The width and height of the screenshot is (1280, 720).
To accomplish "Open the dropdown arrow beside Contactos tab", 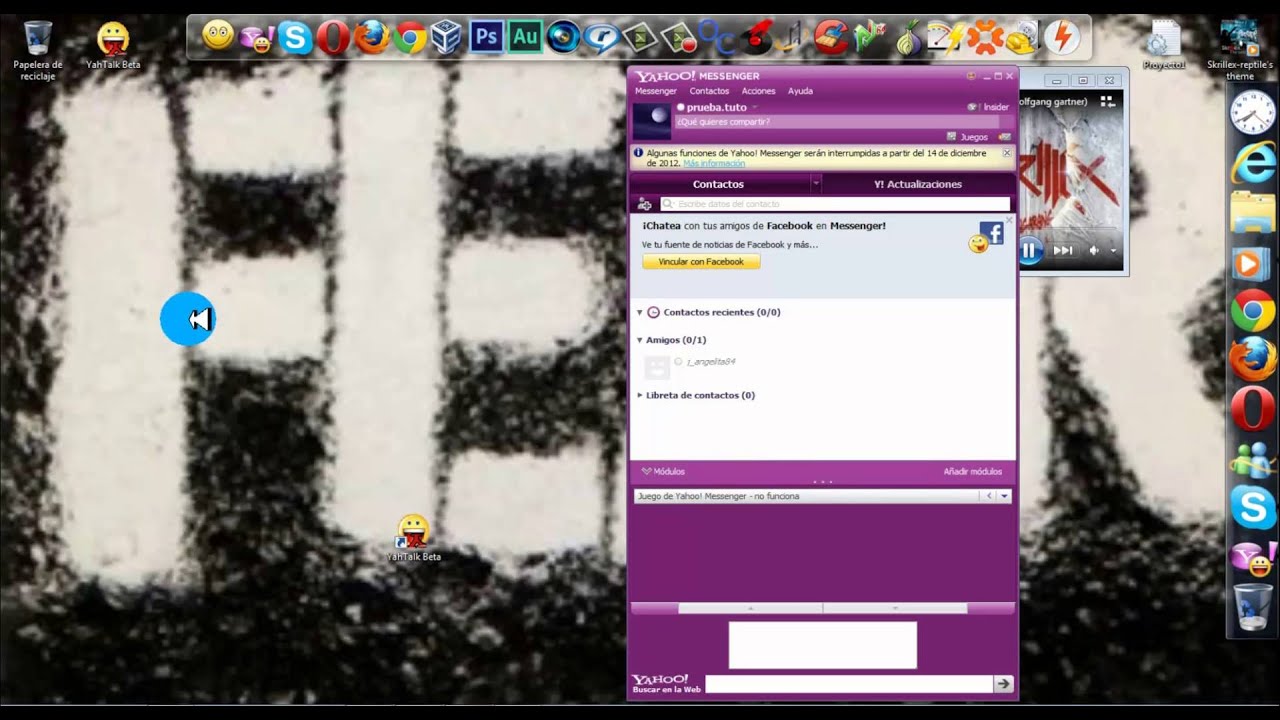I will (x=816, y=184).
